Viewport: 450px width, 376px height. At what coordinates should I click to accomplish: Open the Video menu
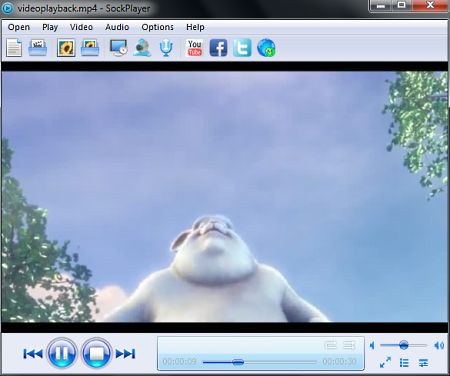(81, 27)
